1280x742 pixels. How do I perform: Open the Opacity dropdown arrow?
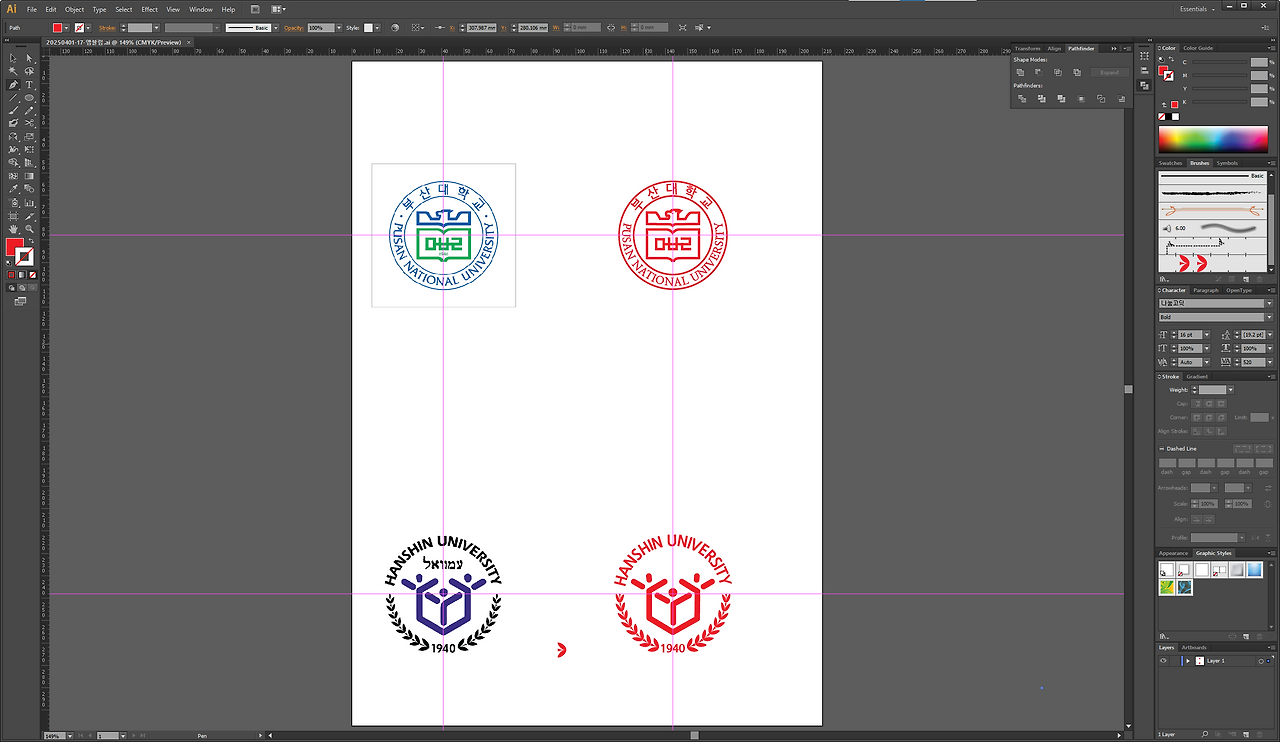click(x=339, y=28)
